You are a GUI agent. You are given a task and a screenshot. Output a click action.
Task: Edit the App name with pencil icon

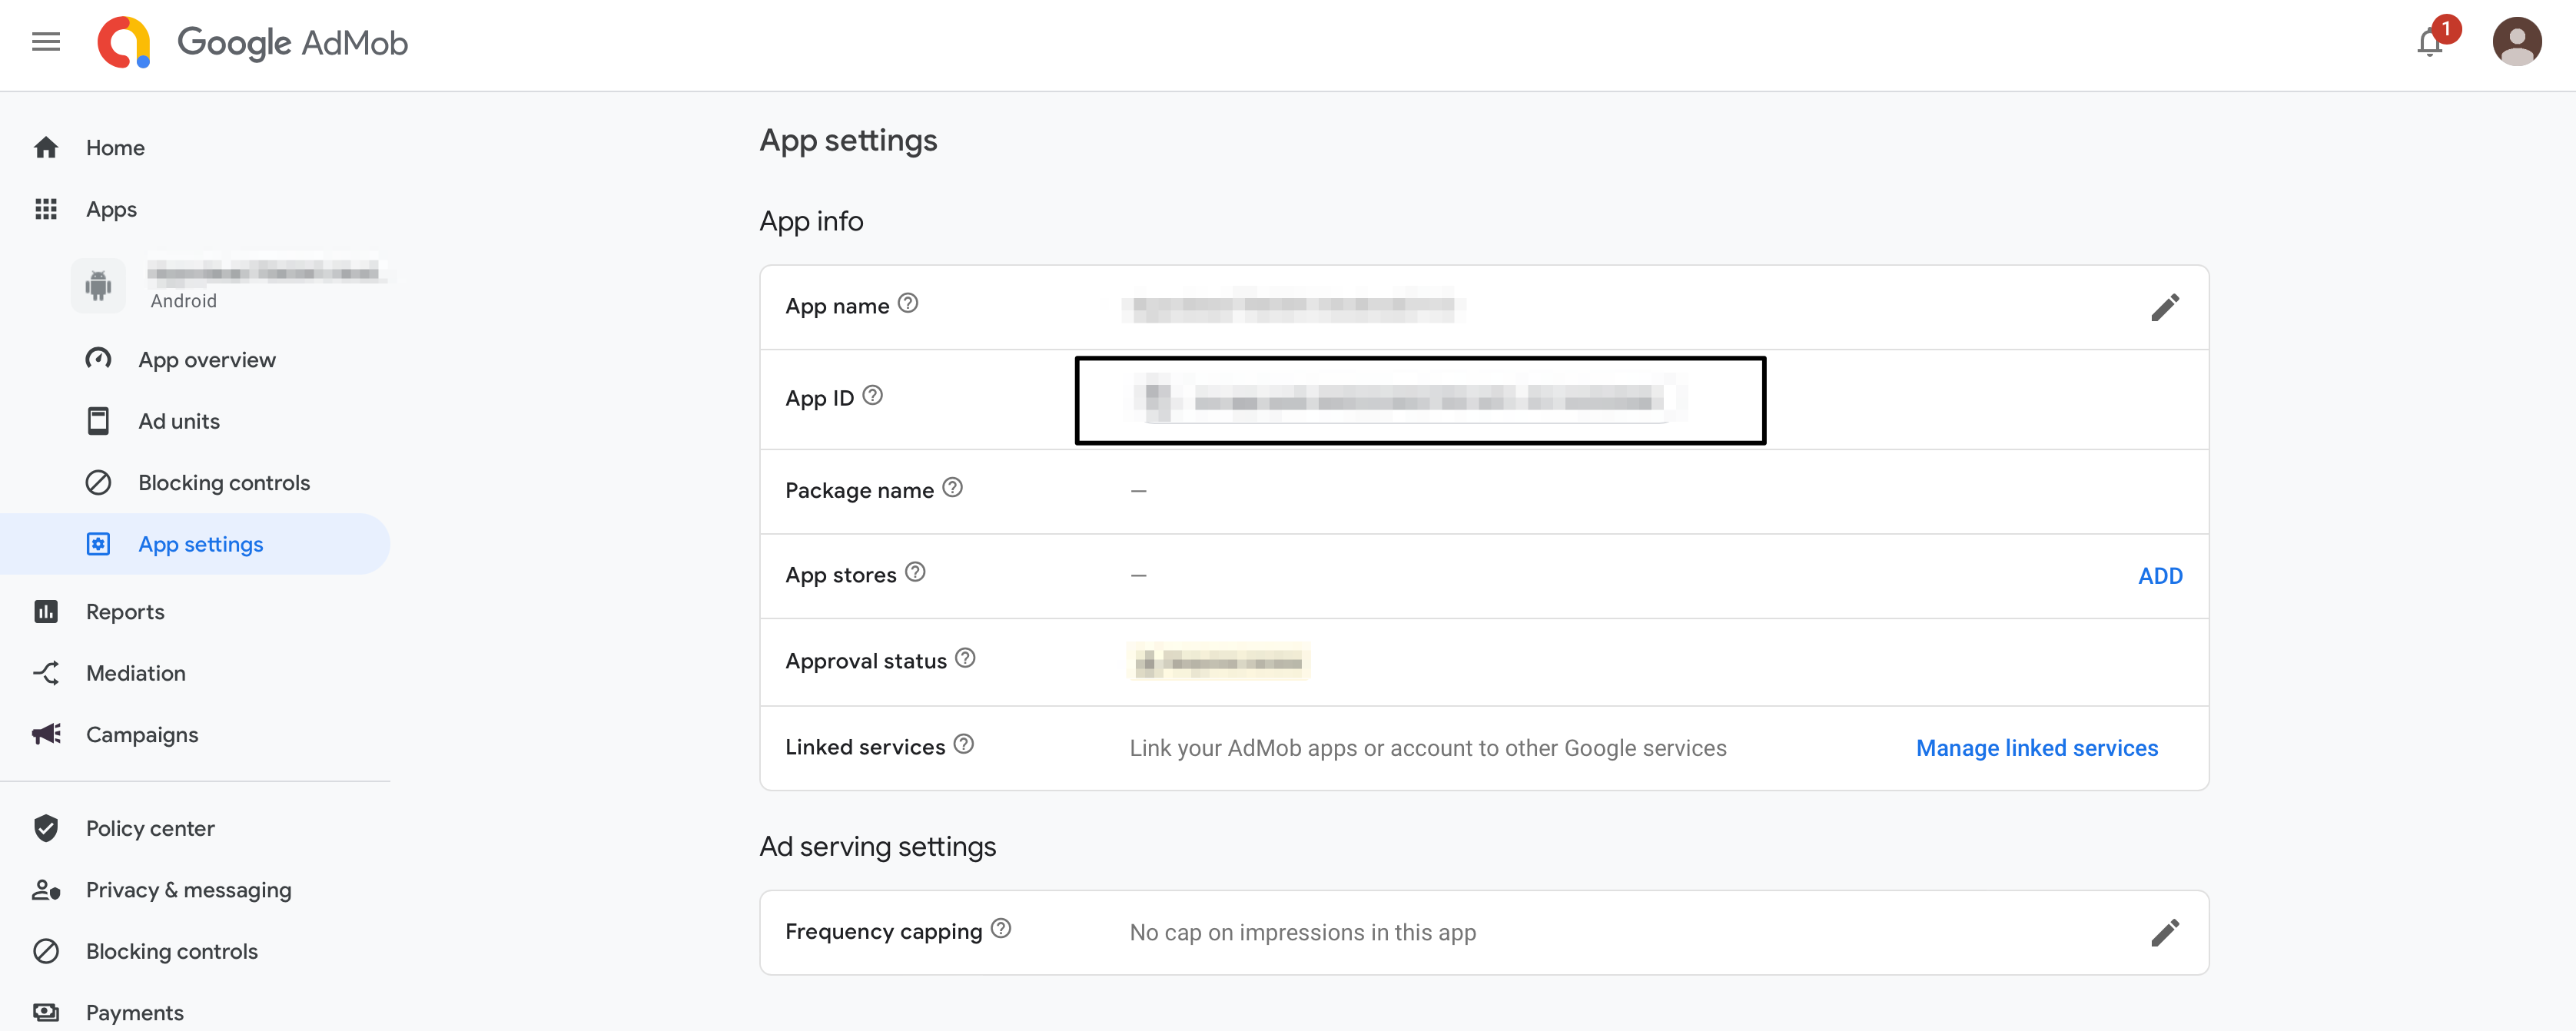click(2166, 307)
